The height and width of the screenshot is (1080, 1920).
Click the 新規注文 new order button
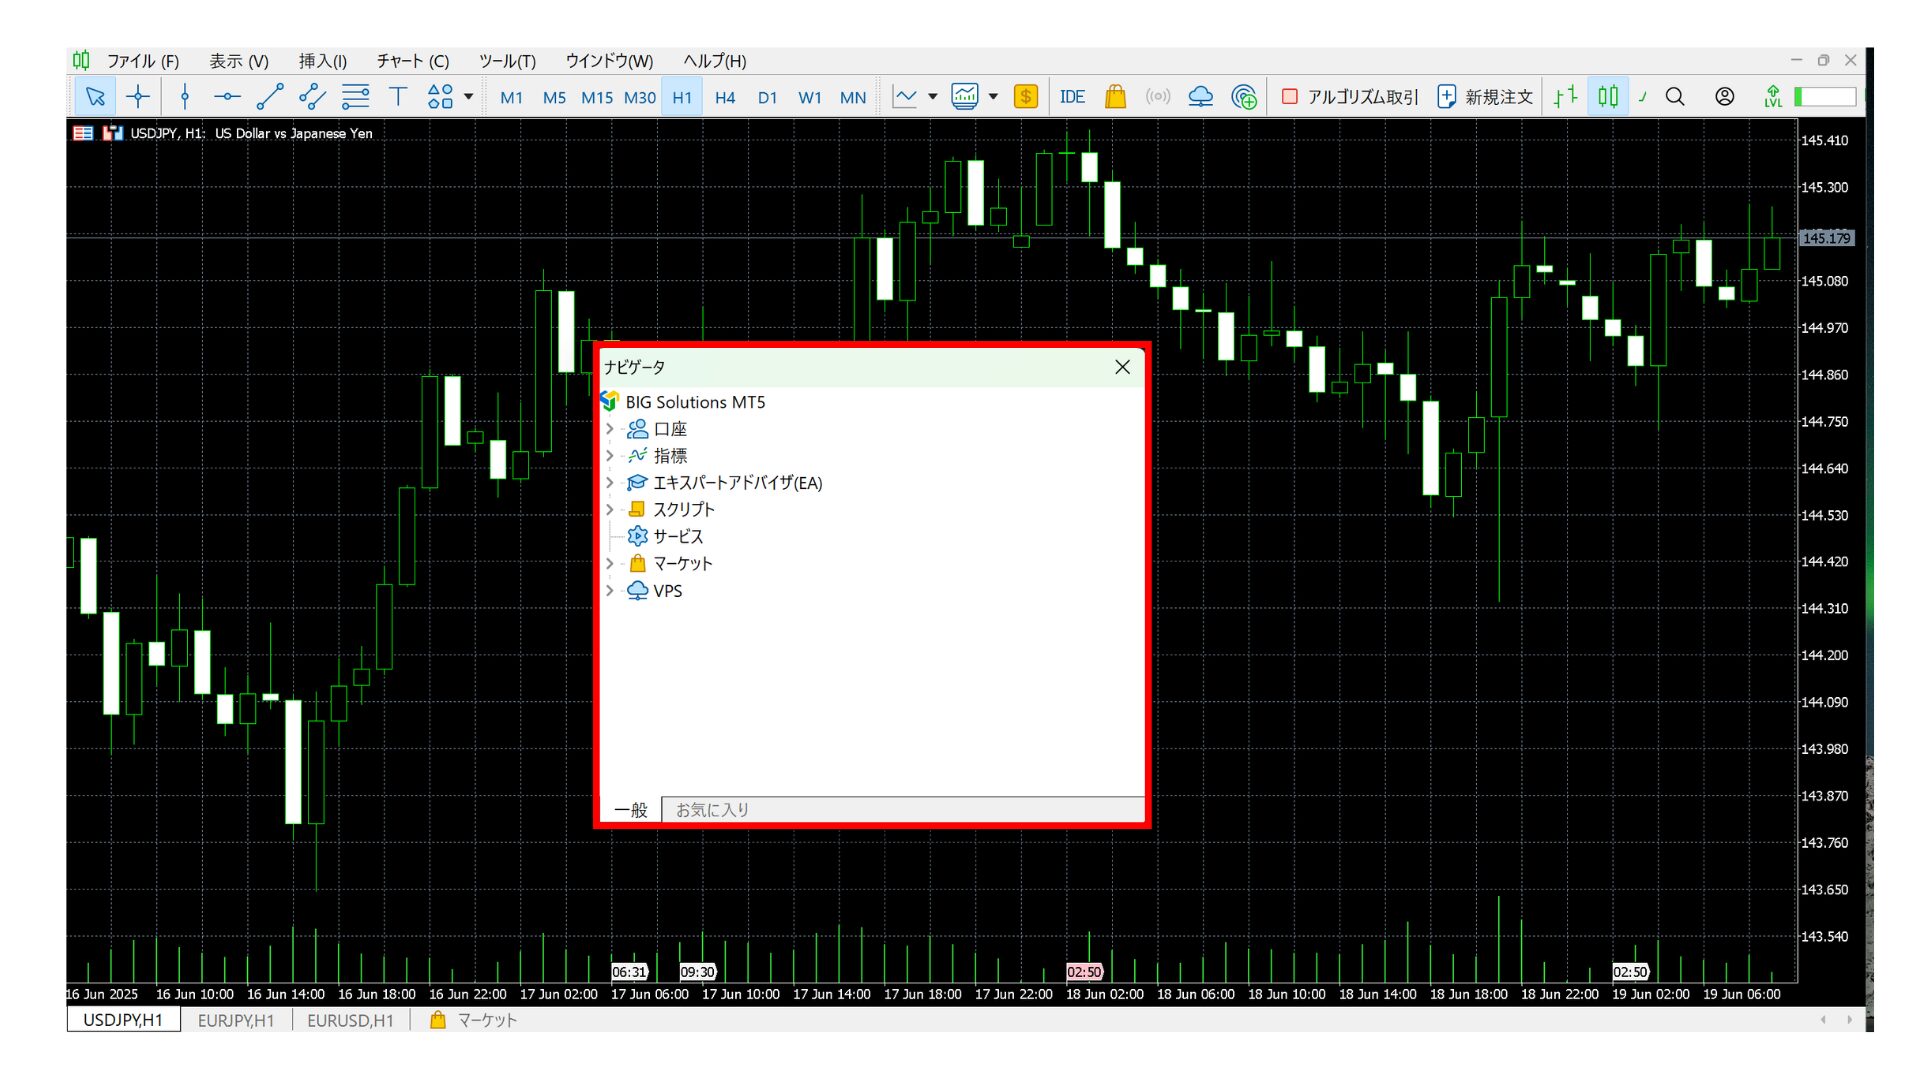click(x=1485, y=97)
